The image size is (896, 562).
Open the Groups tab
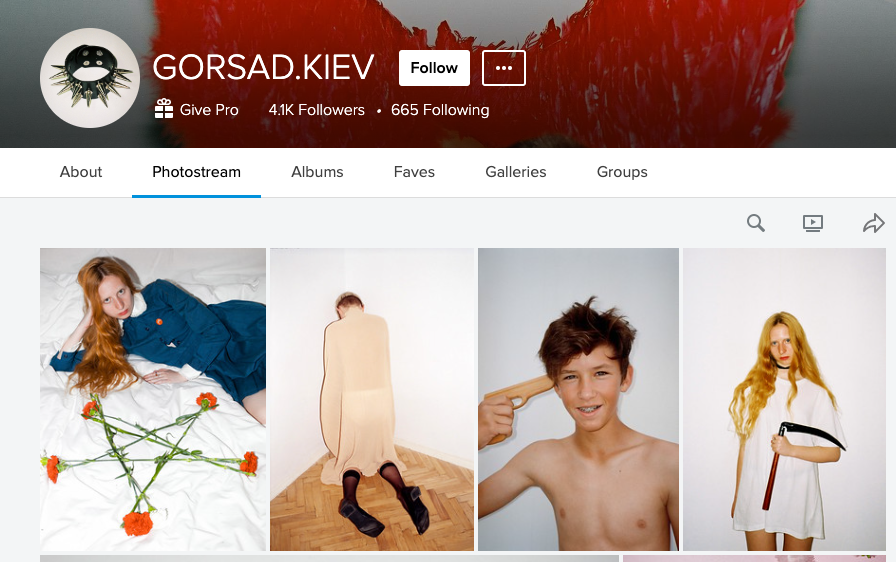[x=622, y=172]
